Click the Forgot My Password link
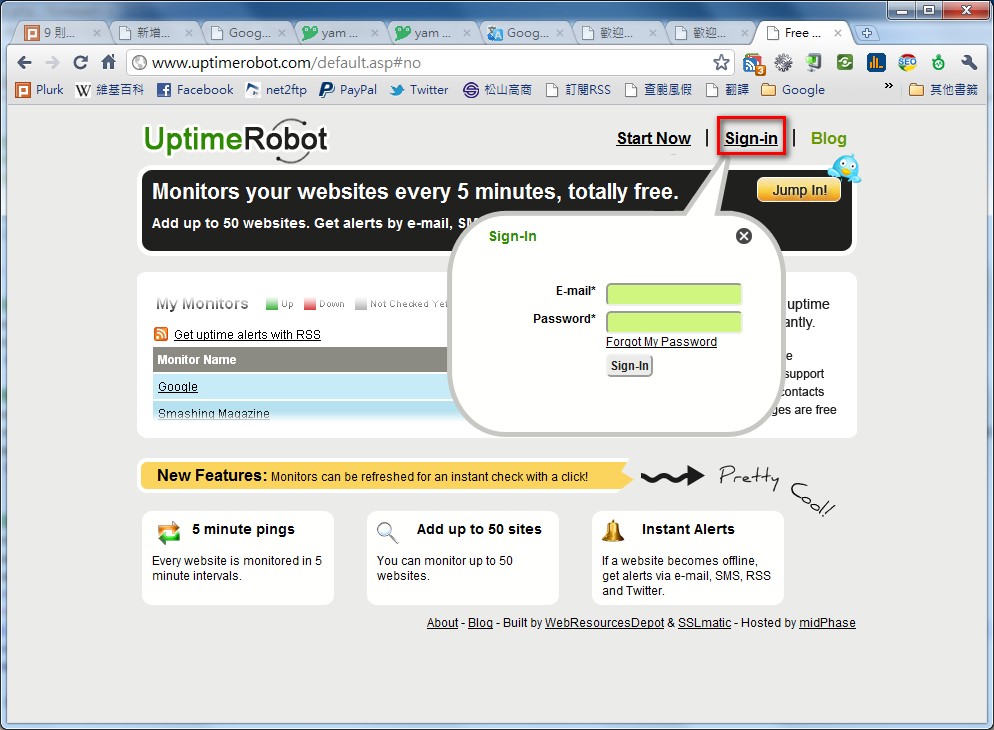 coord(661,342)
